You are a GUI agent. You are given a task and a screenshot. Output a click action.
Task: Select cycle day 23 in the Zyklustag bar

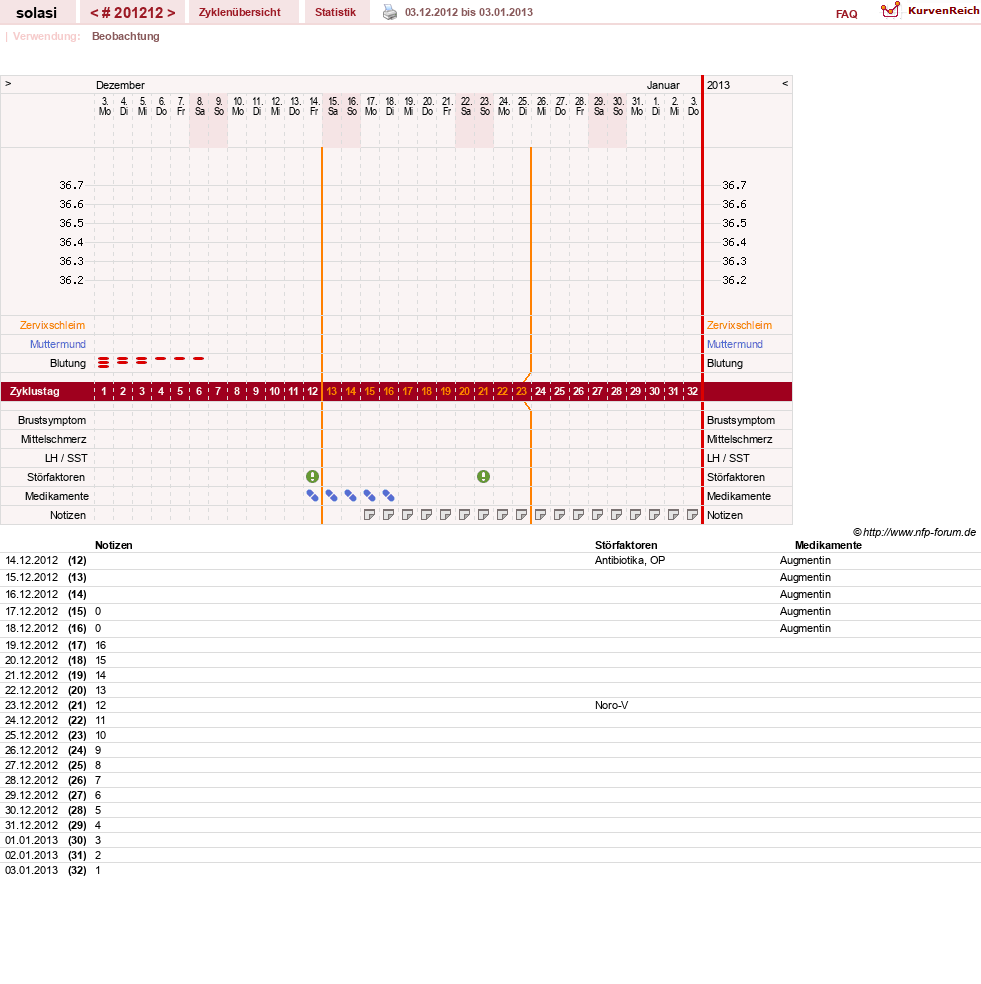point(521,391)
